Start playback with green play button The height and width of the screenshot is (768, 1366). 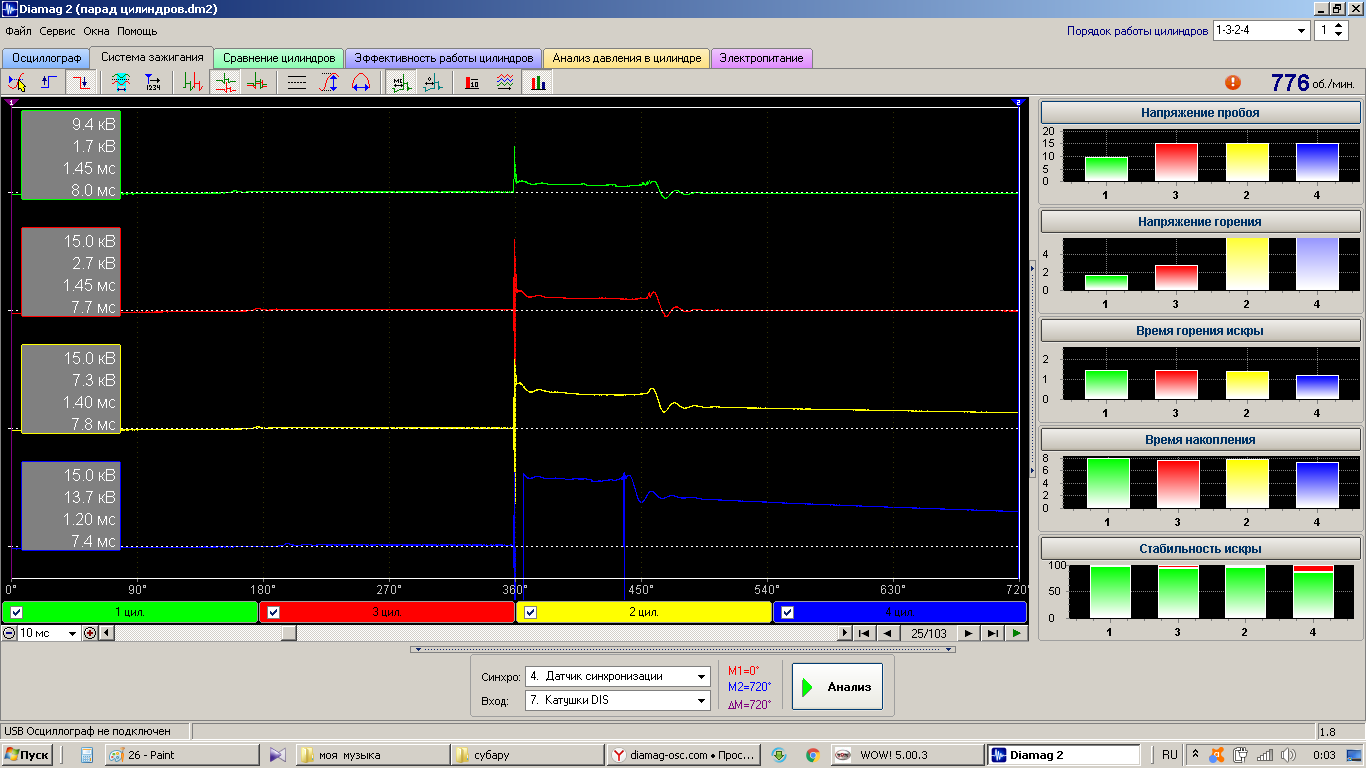coord(1016,633)
